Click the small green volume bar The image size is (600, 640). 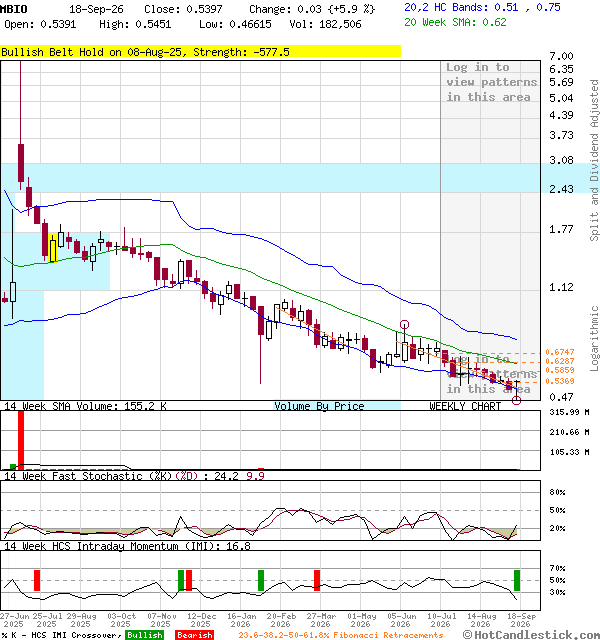pos(13,467)
